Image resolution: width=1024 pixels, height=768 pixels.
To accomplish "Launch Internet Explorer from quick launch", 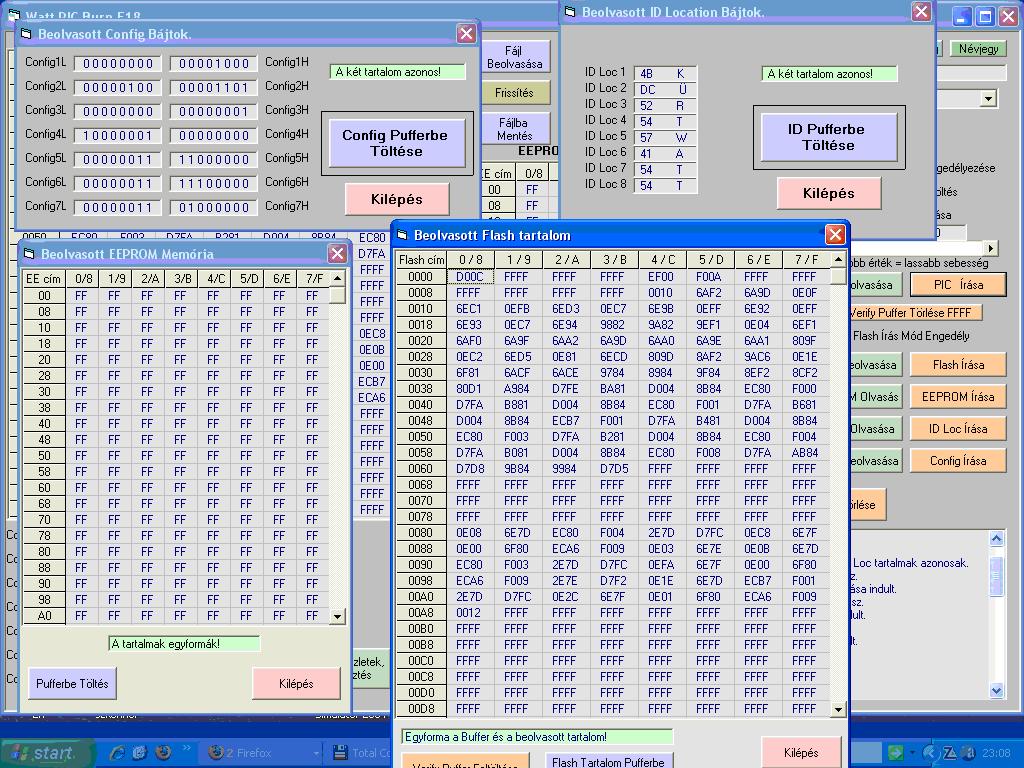I will 117,752.
